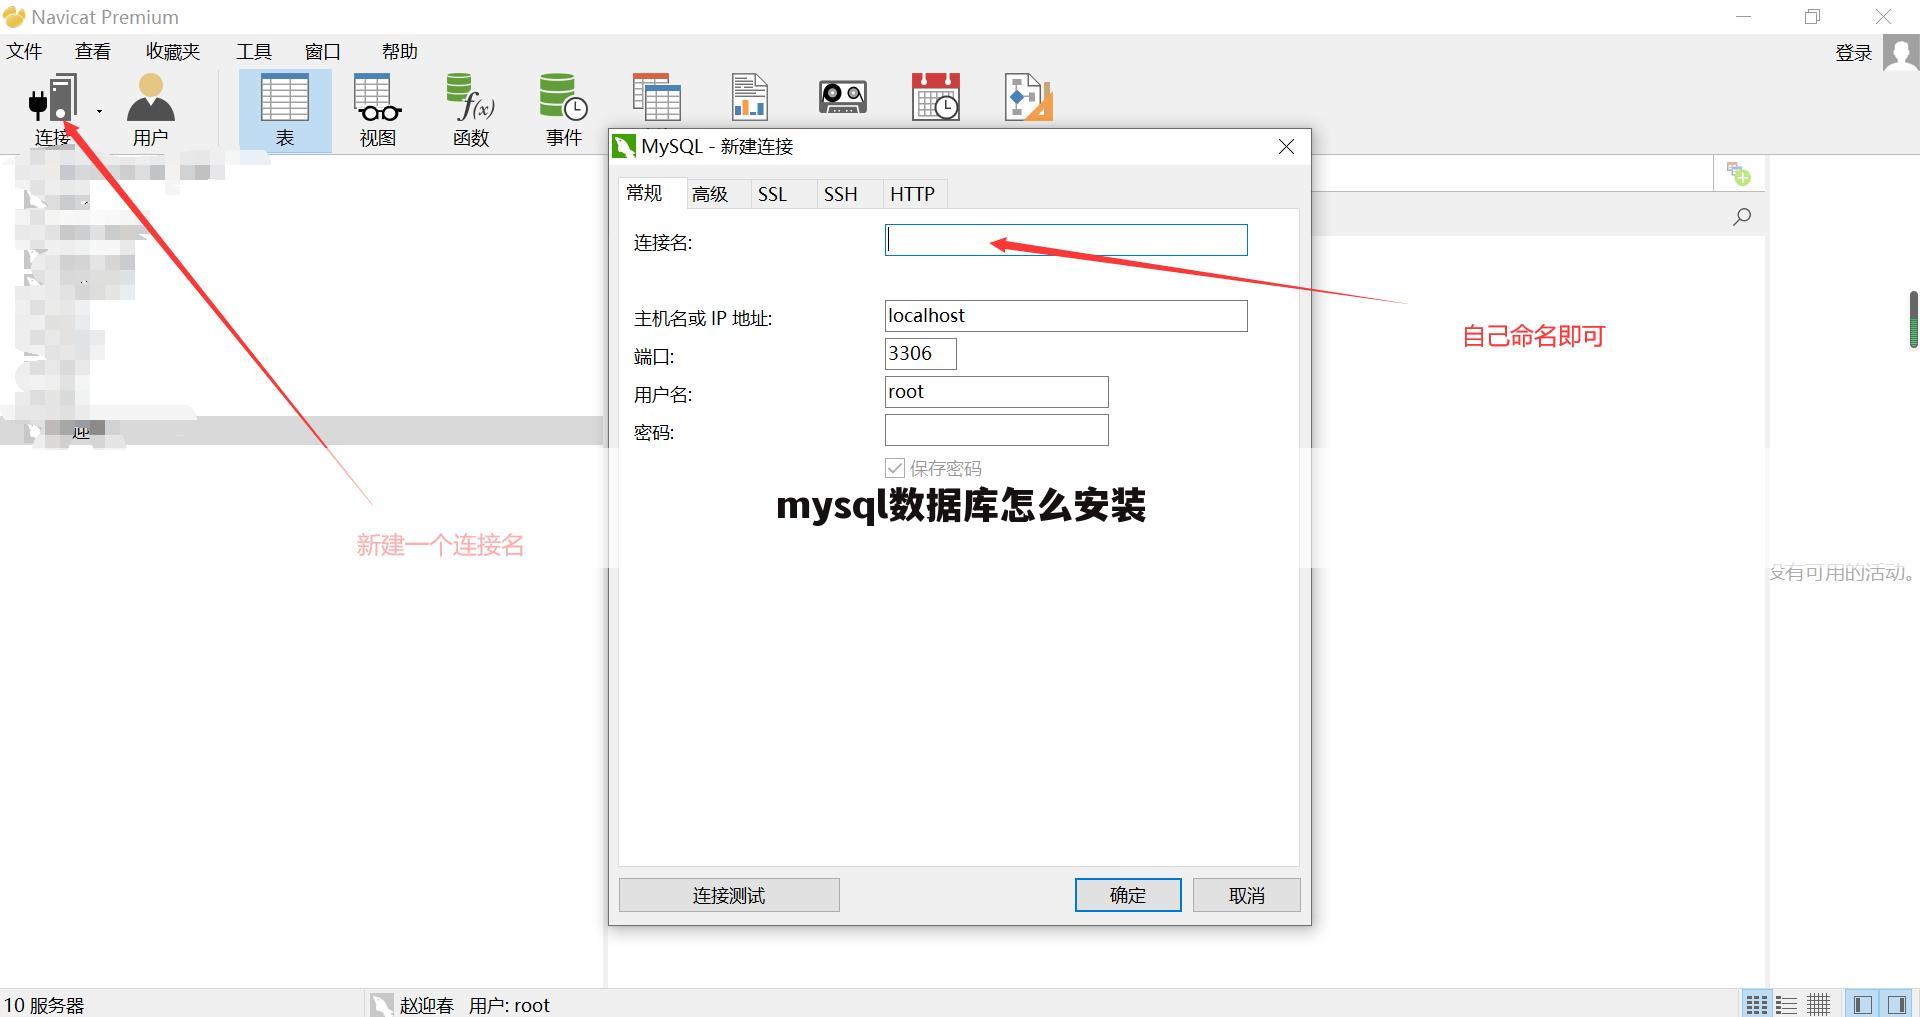Click the '用户: root' status bar text

pyautogui.click(x=509, y=1005)
